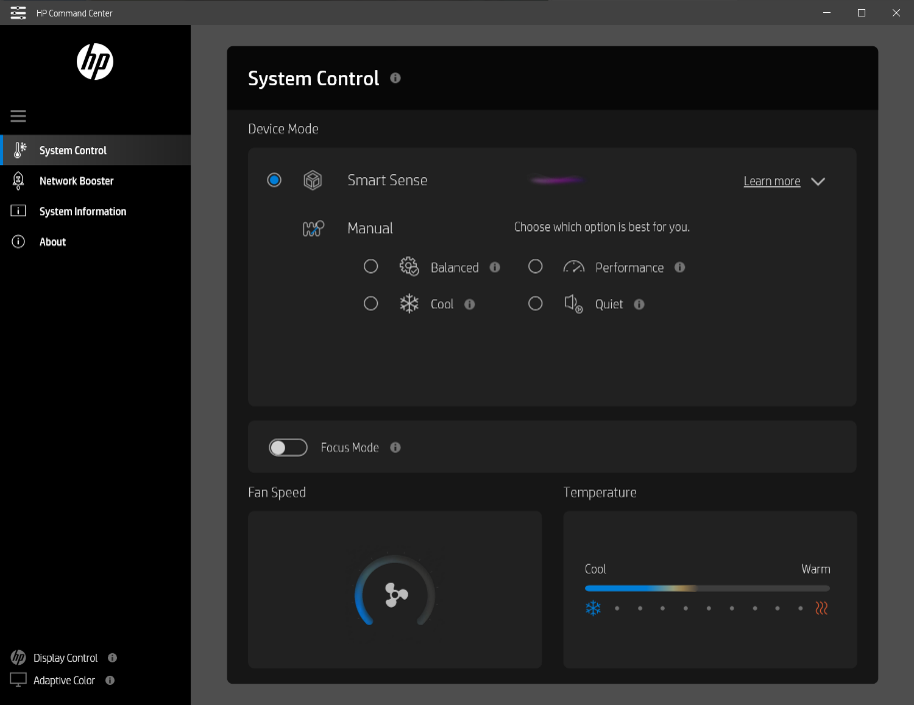914x705 pixels.
Task: Click the About info circle icon
Action: pos(18,241)
